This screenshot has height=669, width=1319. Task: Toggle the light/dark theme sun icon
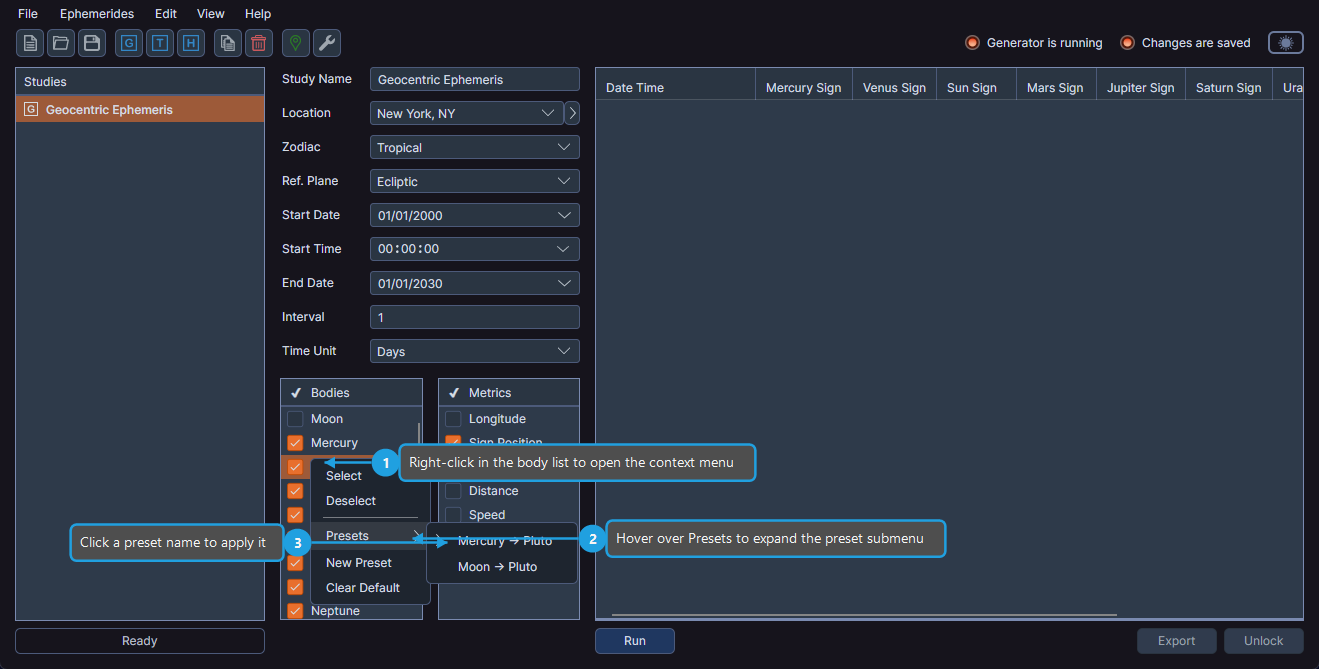[x=1286, y=42]
